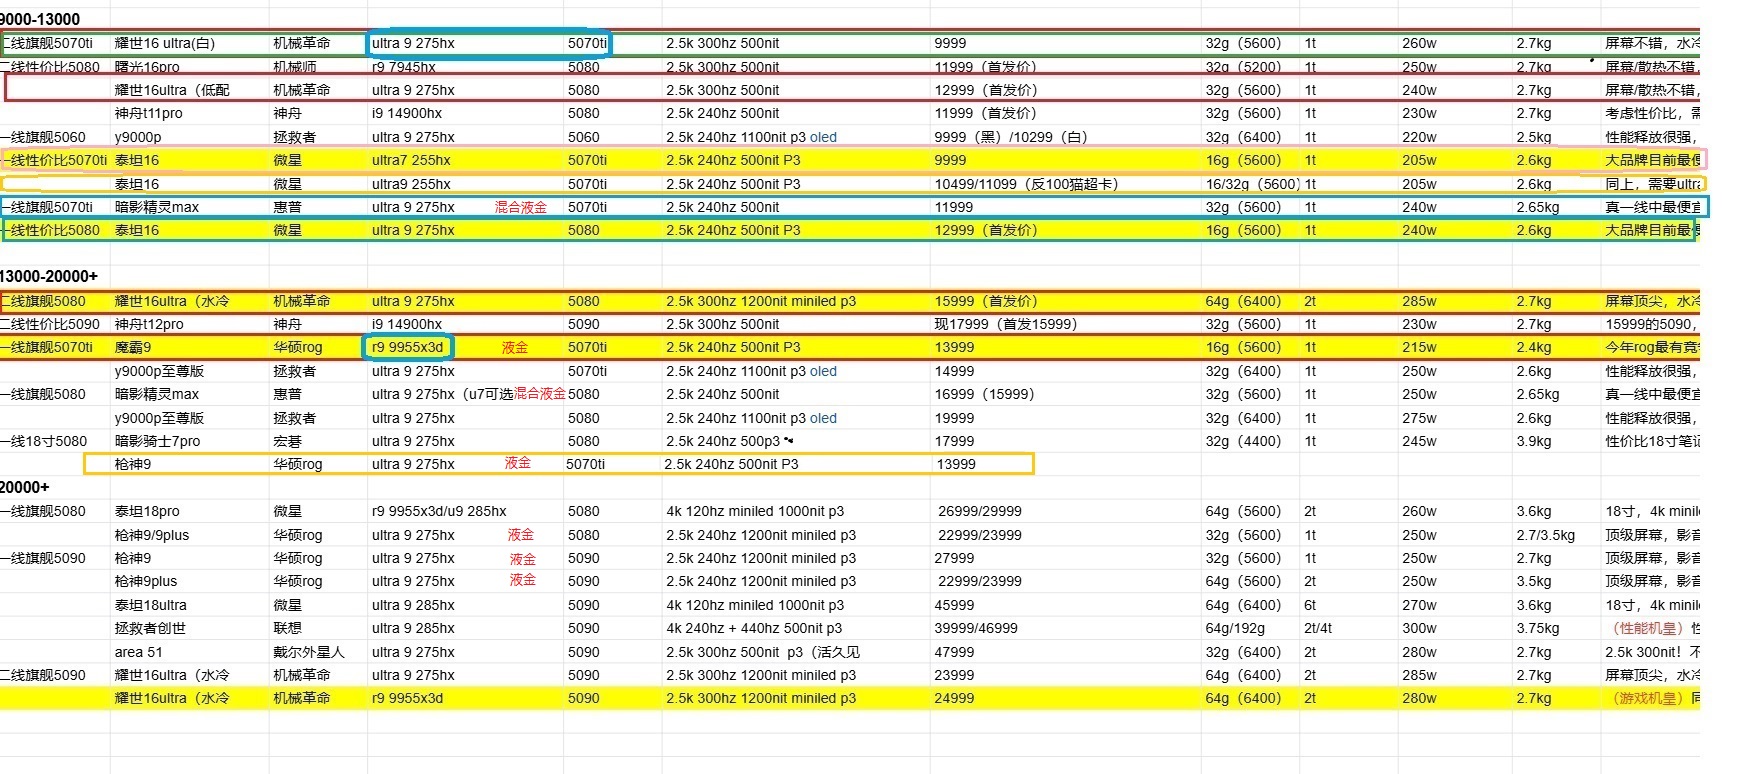Select the 戴尔外星人 brand cell
The width and height of the screenshot is (1741, 774).
coord(308,652)
